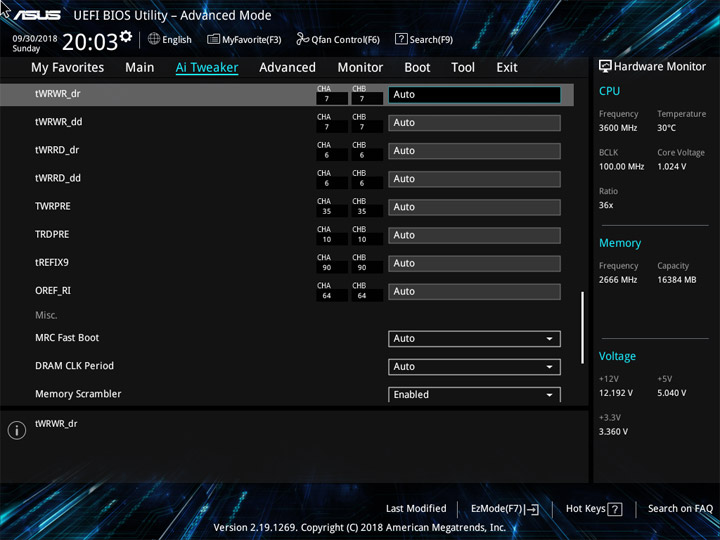Open the DRAM CLK Period dropdown
This screenshot has width=720, height=540.
[474, 367]
